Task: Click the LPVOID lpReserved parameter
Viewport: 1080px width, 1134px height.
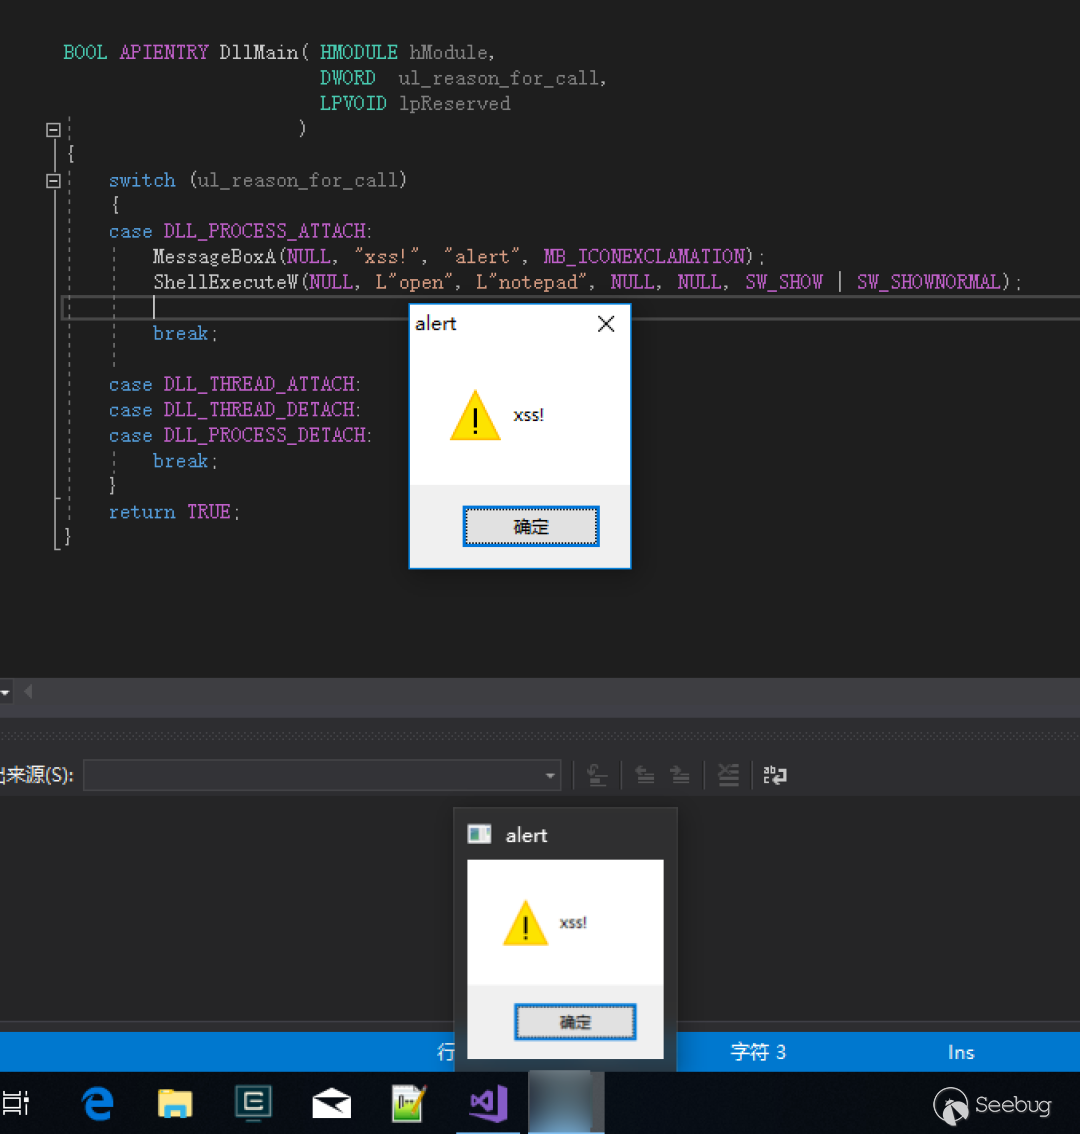Action: pyautogui.click(x=414, y=103)
